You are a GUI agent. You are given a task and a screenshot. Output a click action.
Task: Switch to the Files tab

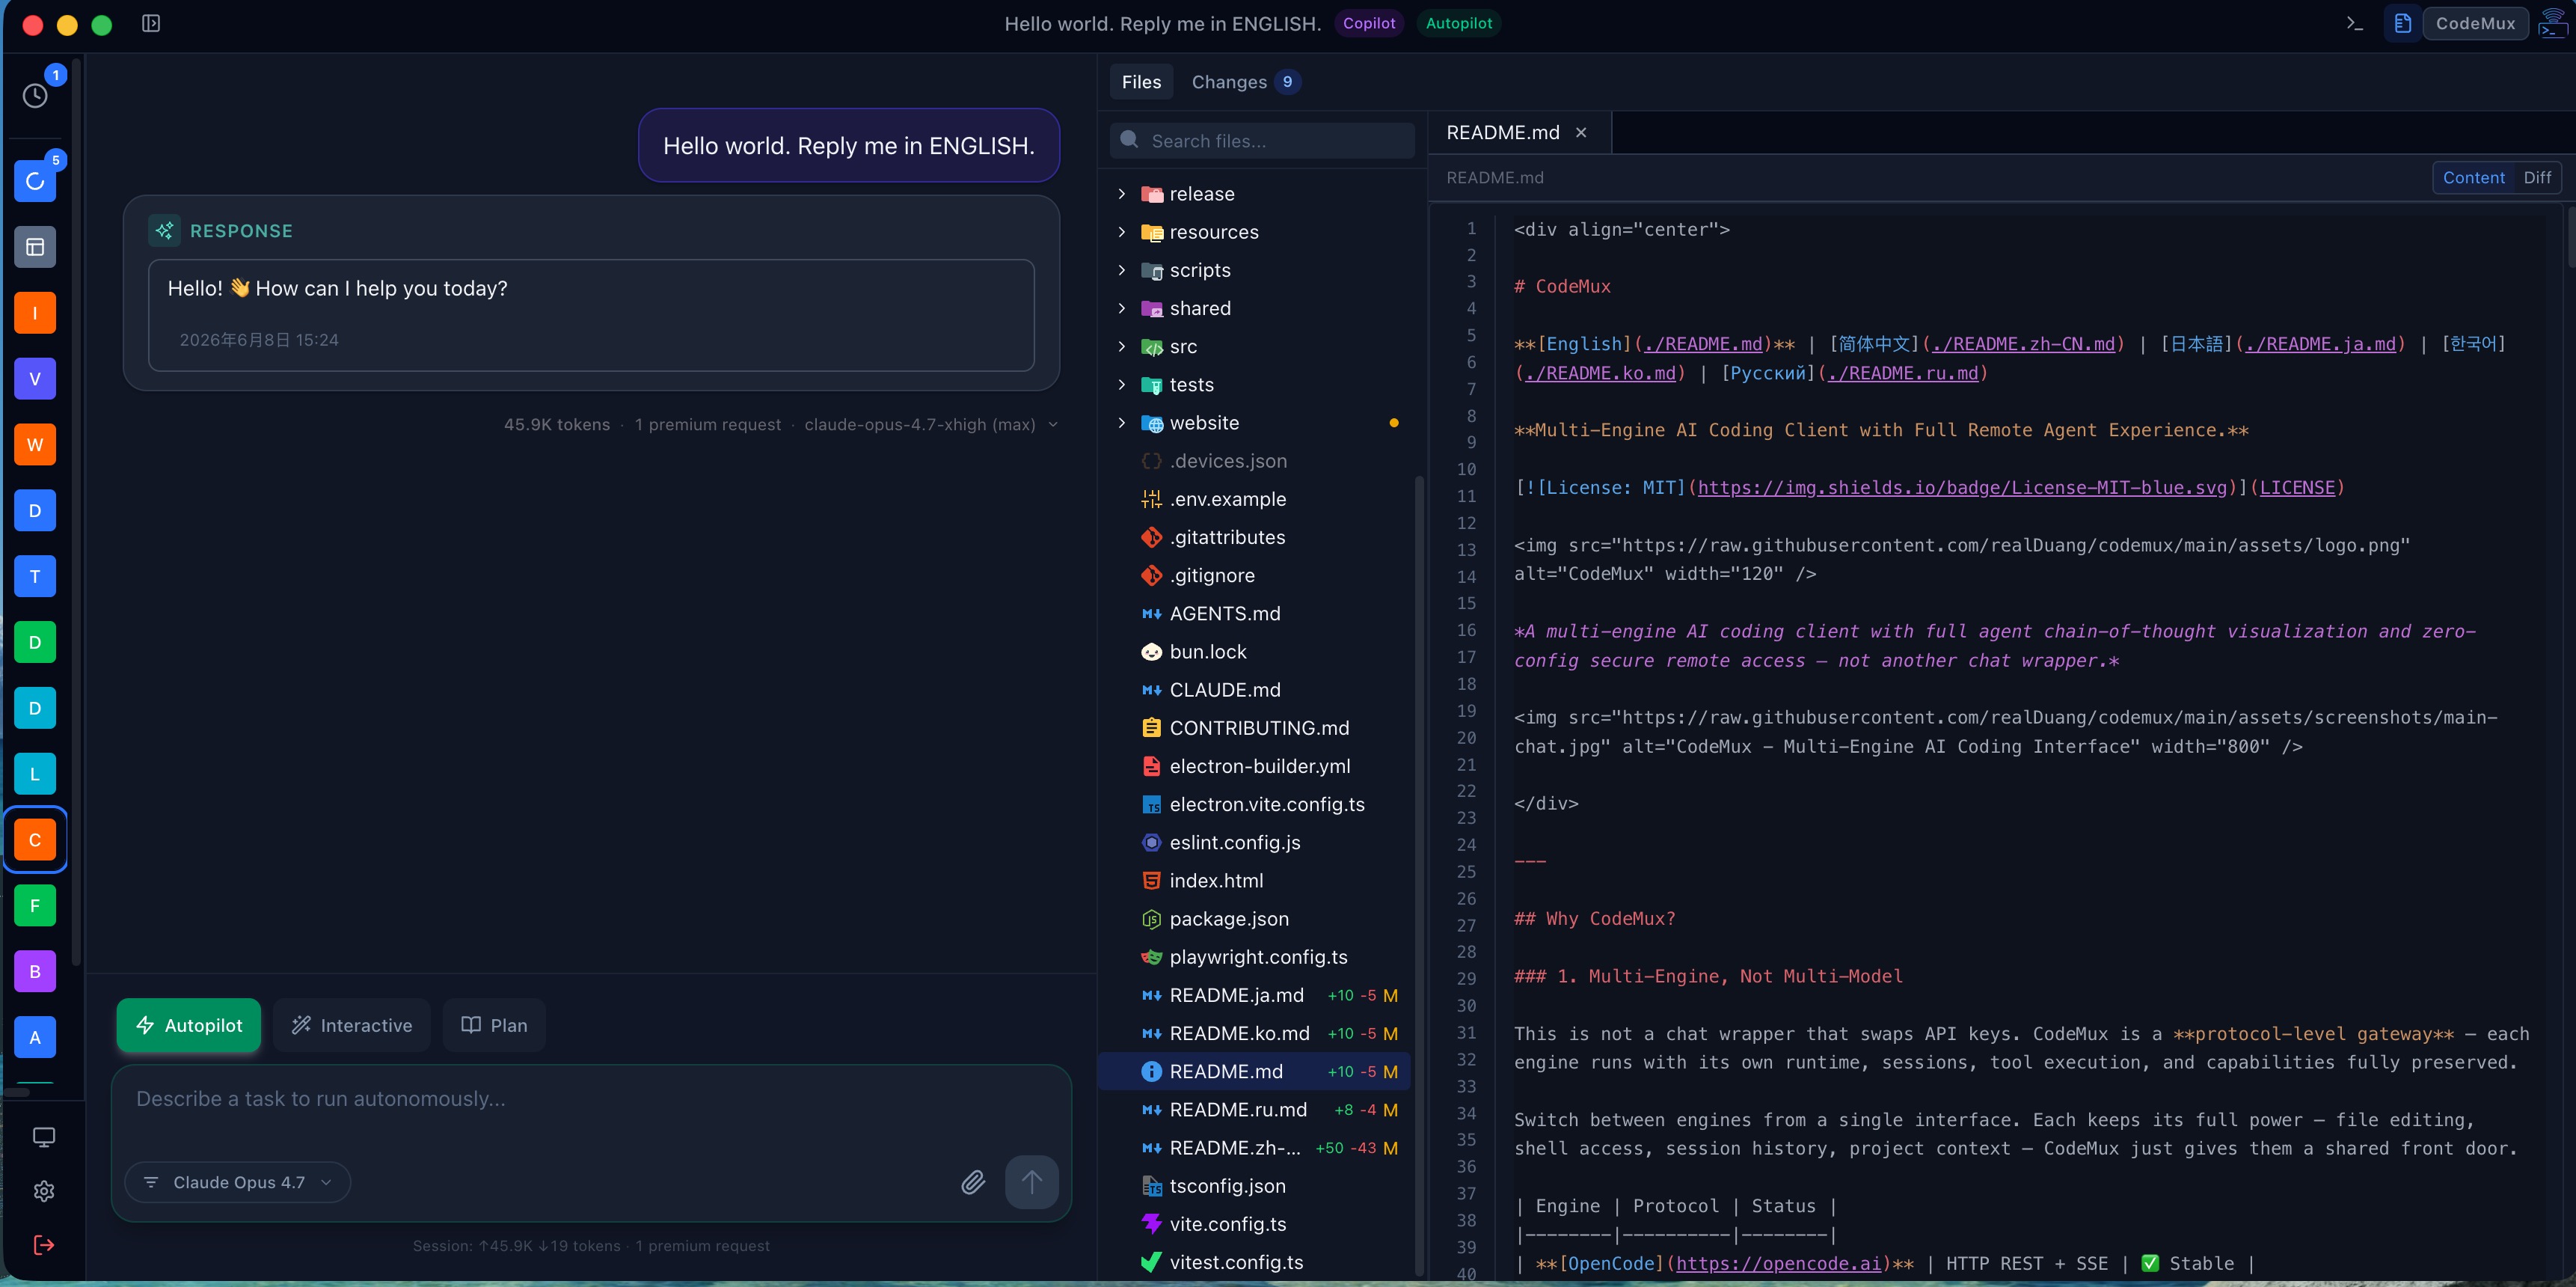click(1141, 82)
